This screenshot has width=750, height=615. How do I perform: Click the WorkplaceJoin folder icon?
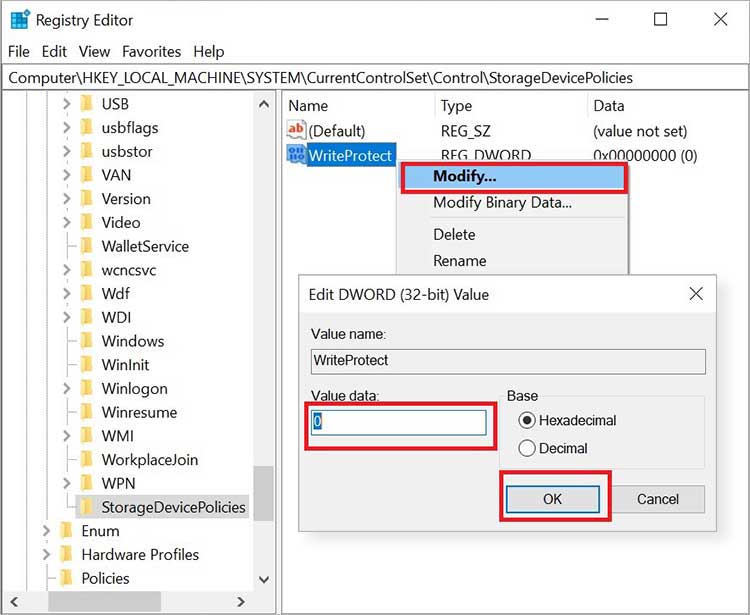click(x=87, y=460)
